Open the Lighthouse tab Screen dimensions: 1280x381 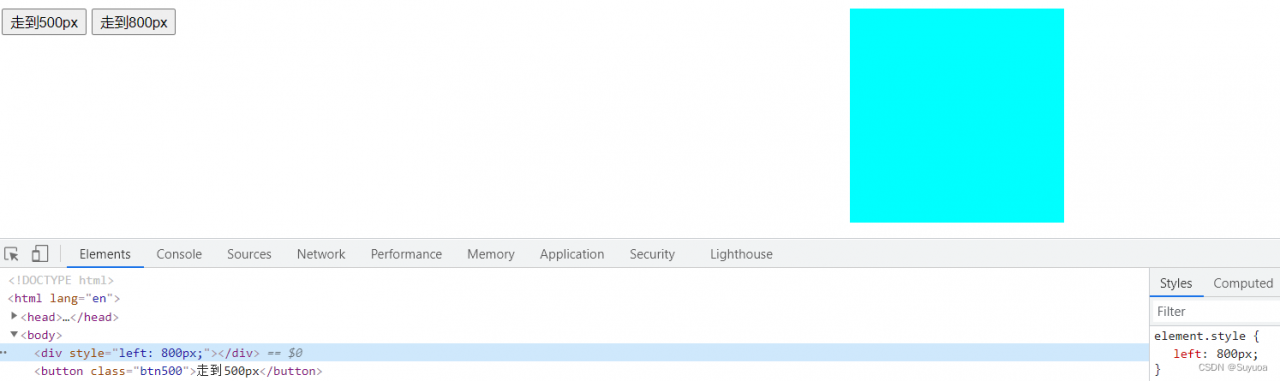pyautogui.click(x=741, y=254)
